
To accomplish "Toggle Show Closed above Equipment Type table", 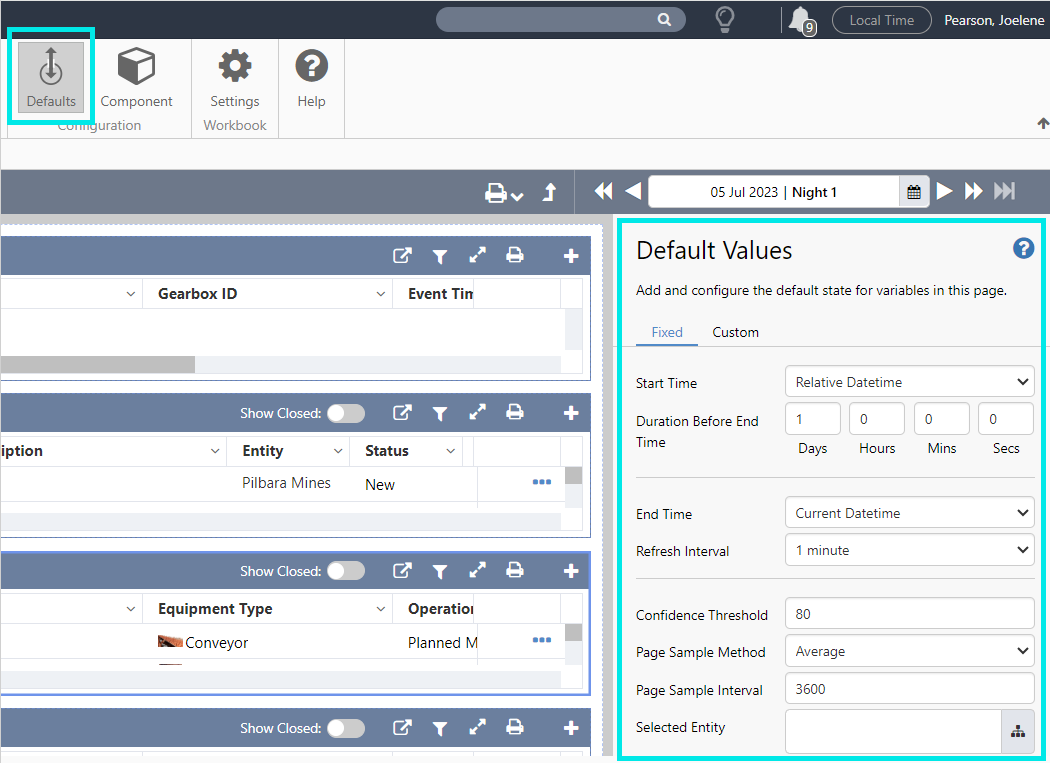I will (346, 571).
